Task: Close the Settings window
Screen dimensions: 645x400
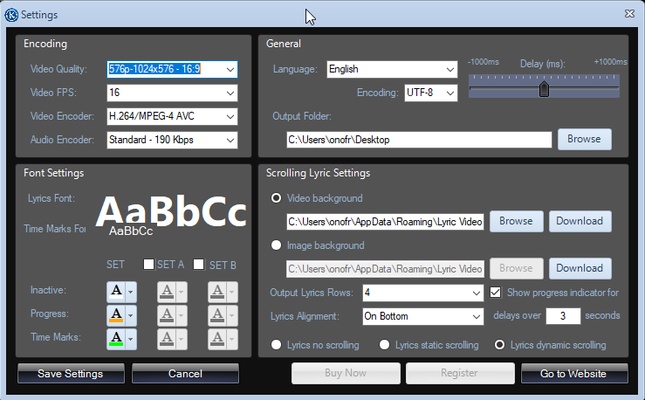Action: [x=629, y=14]
